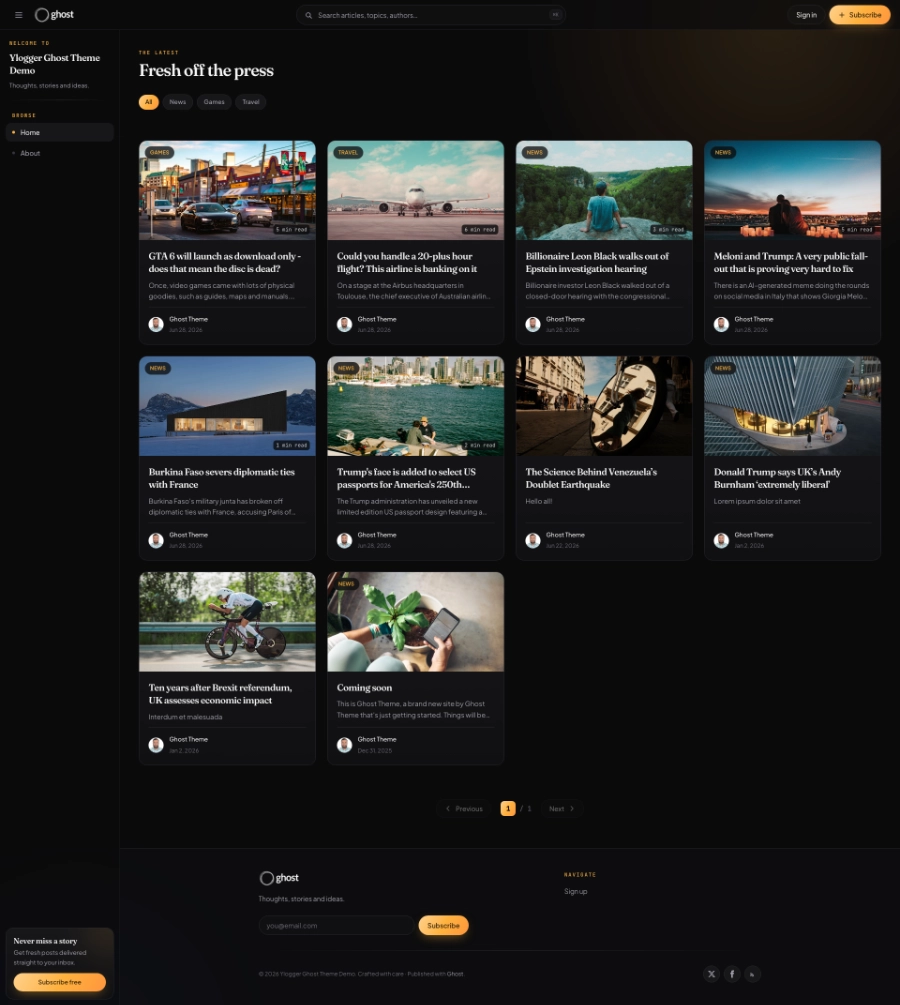
Task: Open 'The Science Behind Venezuela's Doublet Earthquake'
Action: click(x=591, y=478)
